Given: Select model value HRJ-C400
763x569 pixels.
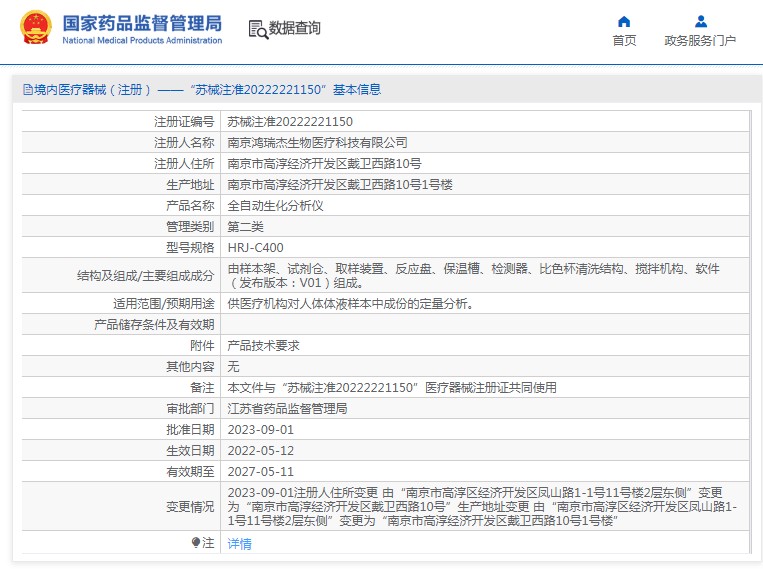Looking at the screenshot, I should tap(256, 247).
